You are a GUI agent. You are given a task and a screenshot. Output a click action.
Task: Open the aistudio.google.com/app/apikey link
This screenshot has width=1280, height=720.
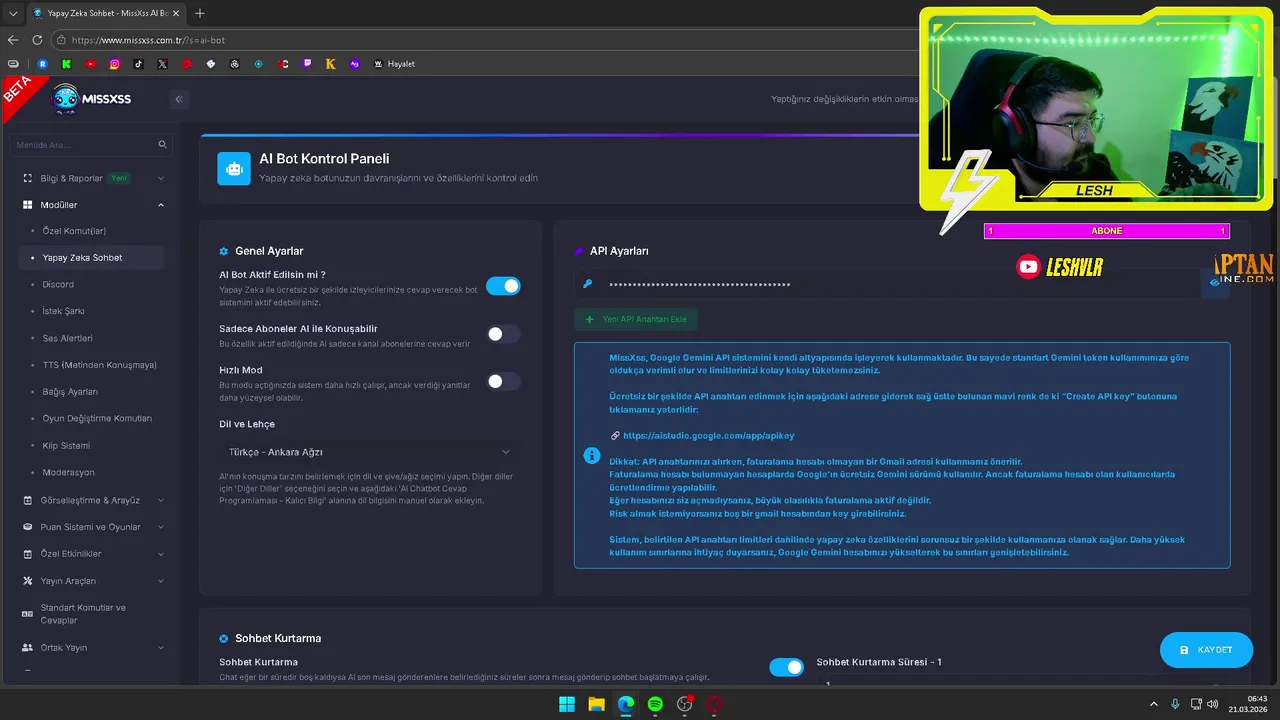(x=708, y=436)
